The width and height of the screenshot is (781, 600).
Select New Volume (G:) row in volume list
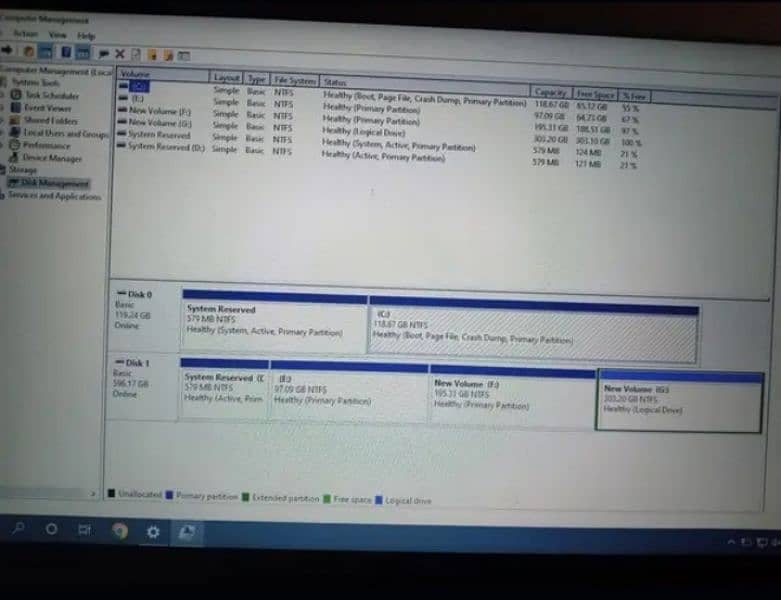pyautogui.click(x=160, y=122)
